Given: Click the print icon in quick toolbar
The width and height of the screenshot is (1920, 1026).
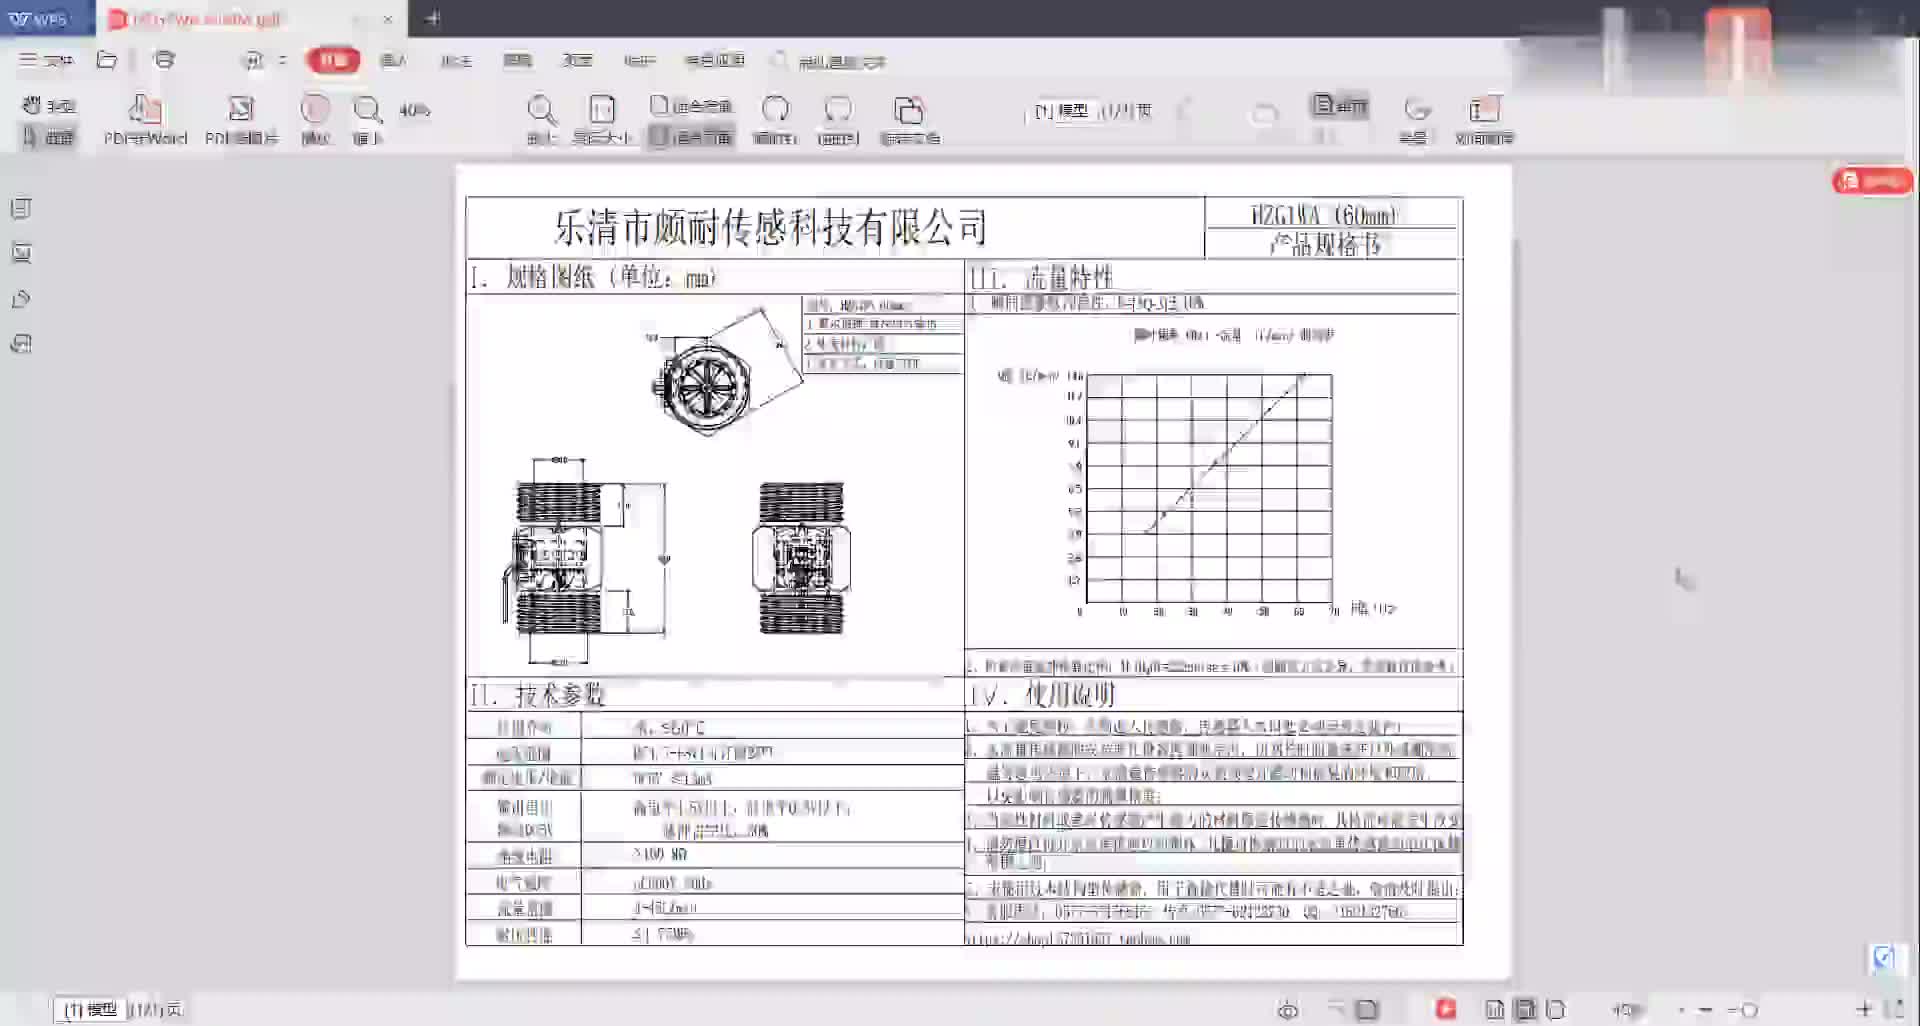Looking at the screenshot, I should 165,60.
